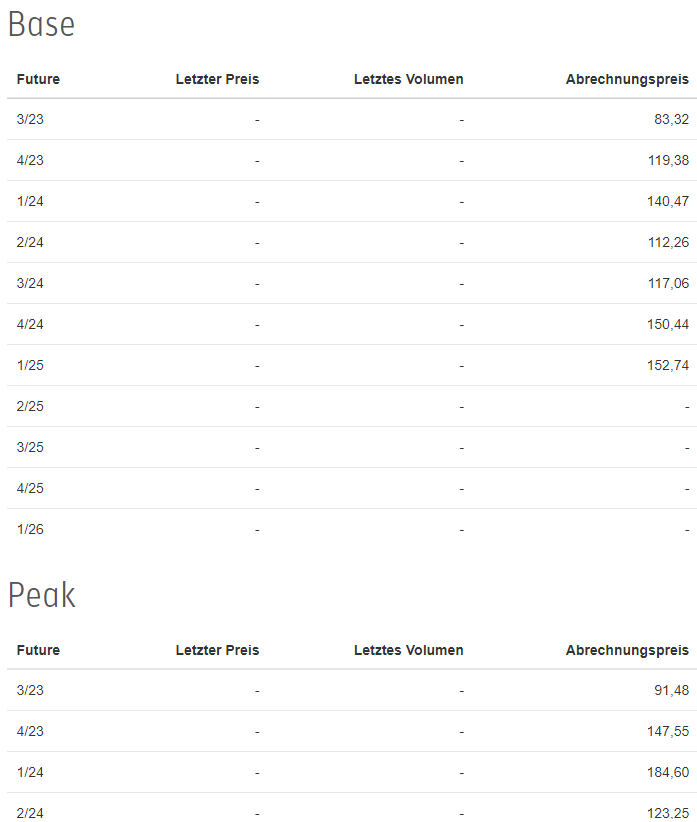Select the 150,44 settlement value
Viewport: 697px width, 822px height.
click(x=668, y=325)
